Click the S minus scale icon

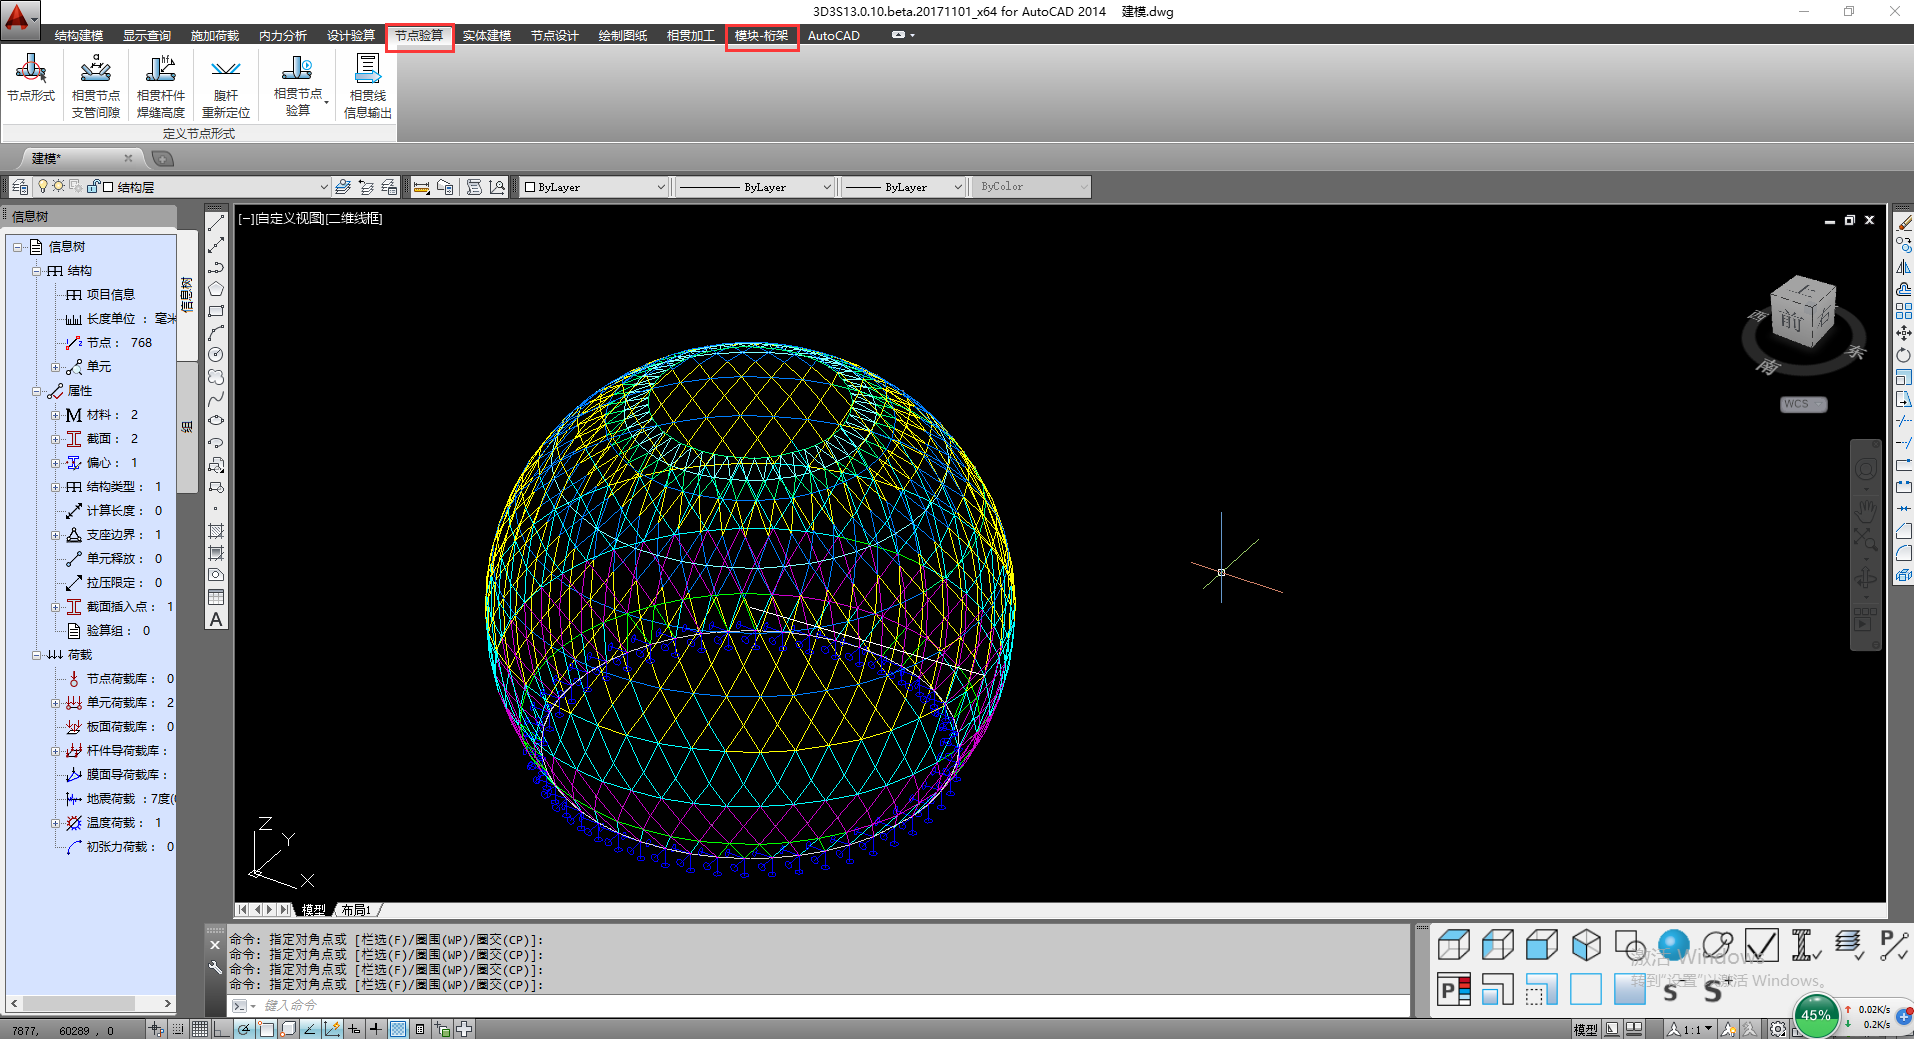tap(1672, 990)
